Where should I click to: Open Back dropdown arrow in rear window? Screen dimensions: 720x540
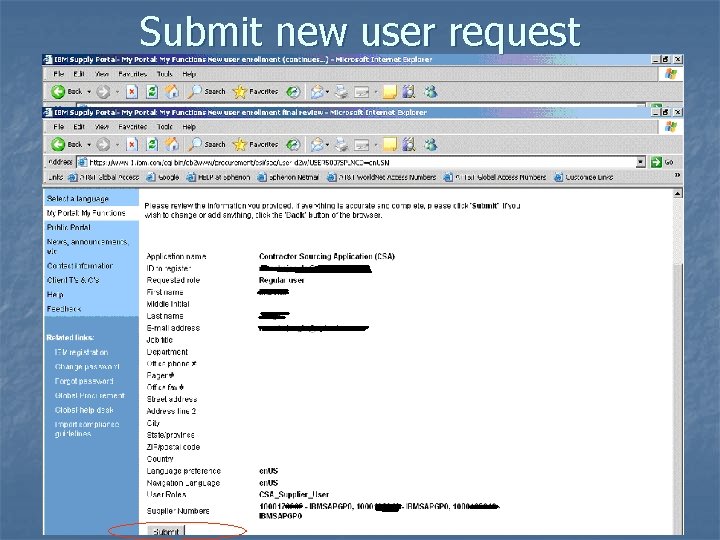[x=89, y=92]
